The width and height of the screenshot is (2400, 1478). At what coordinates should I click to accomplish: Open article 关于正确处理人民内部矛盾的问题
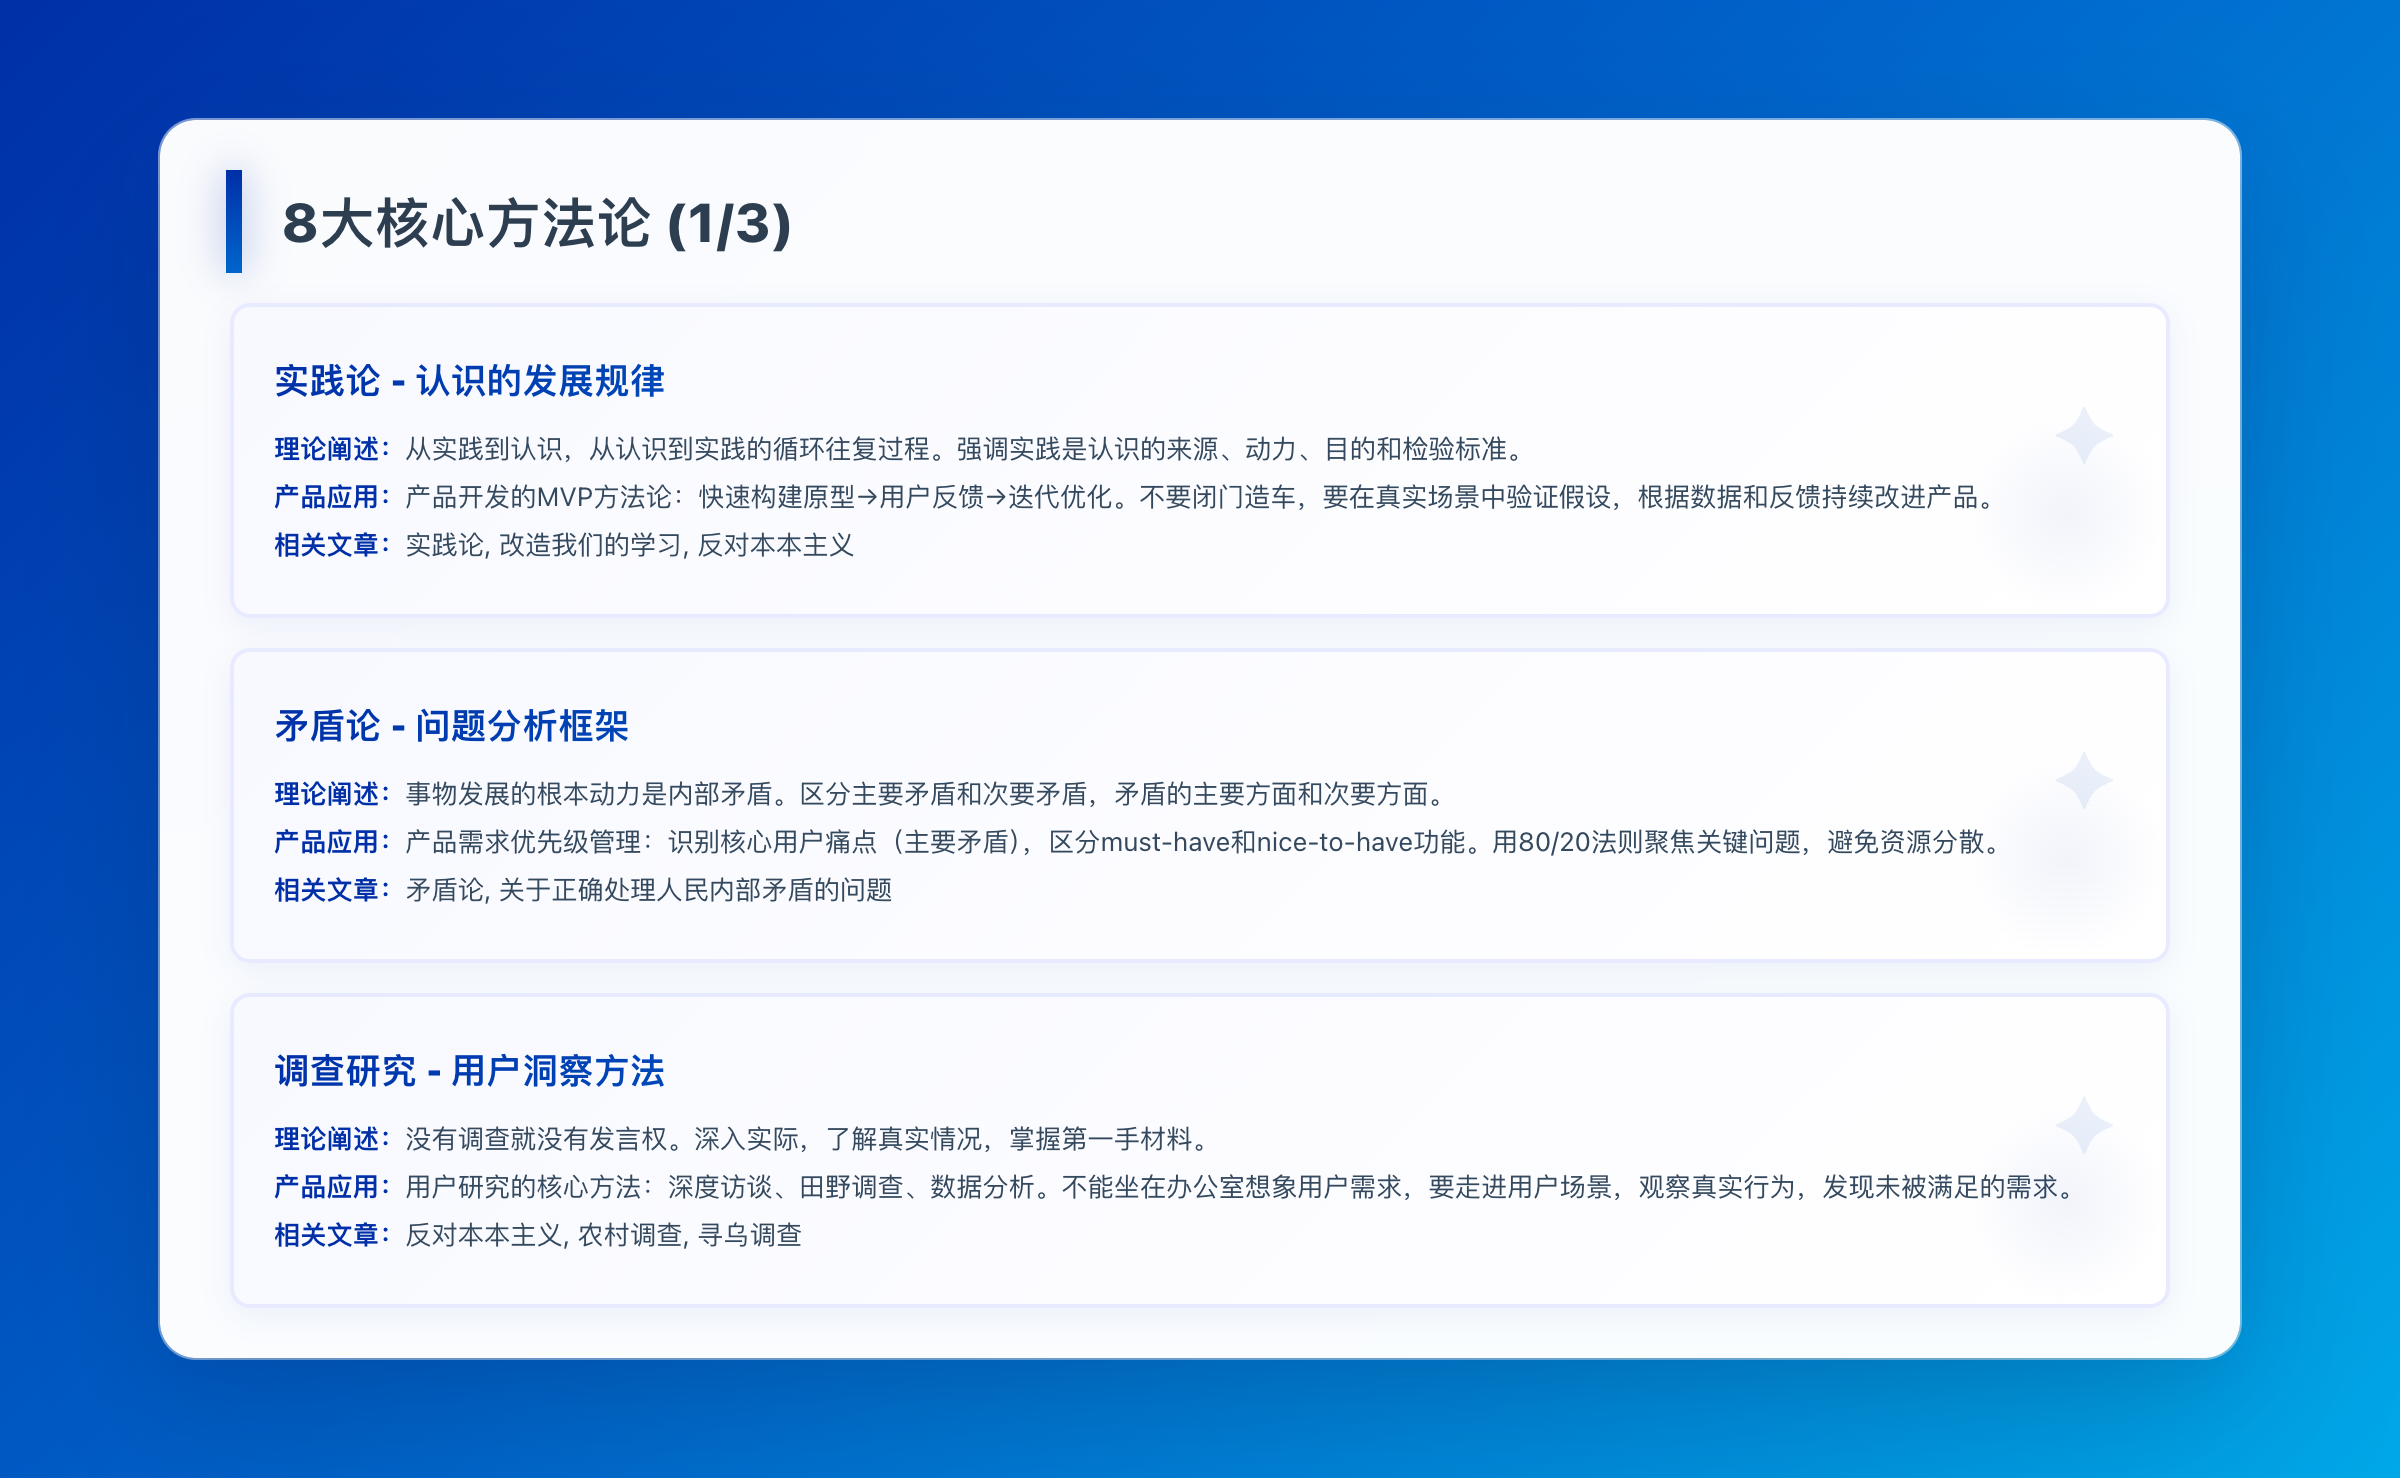(695, 890)
